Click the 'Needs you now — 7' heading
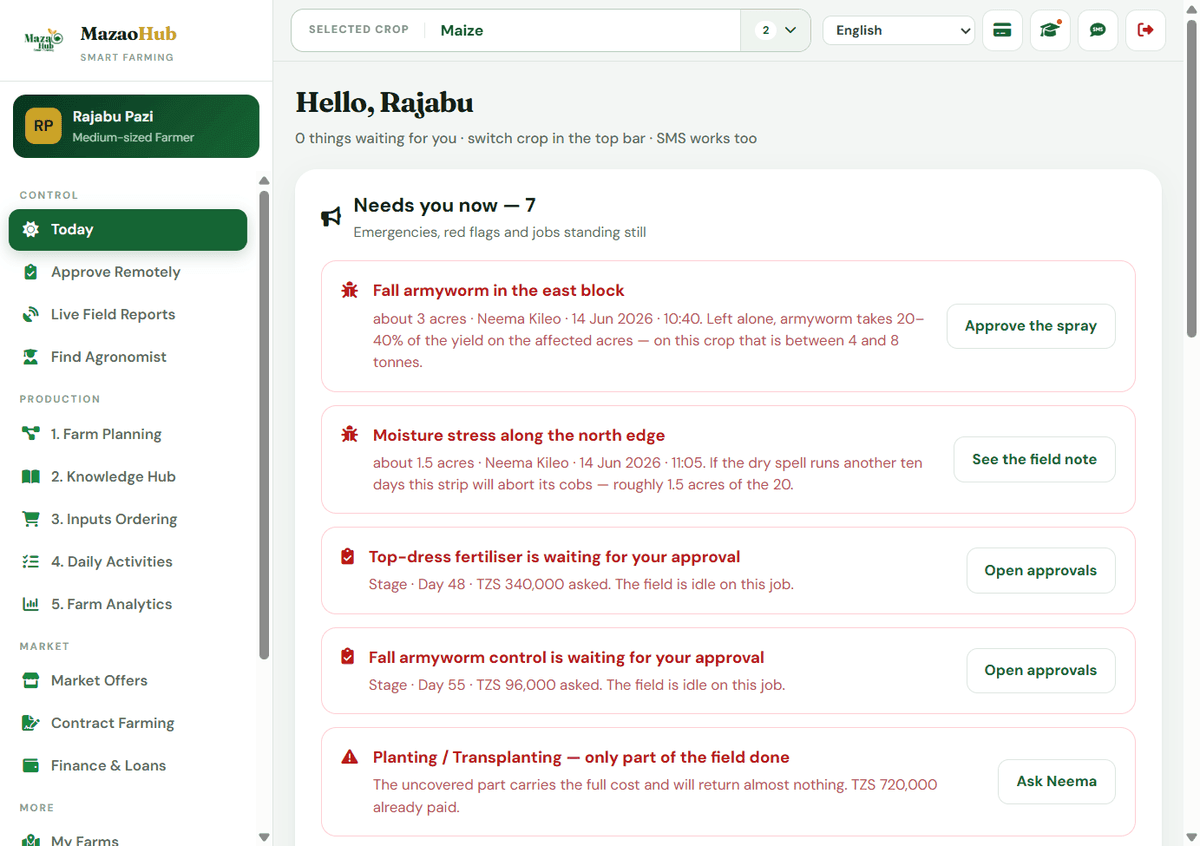The height and width of the screenshot is (846, 1200). (x=444, y=205)
